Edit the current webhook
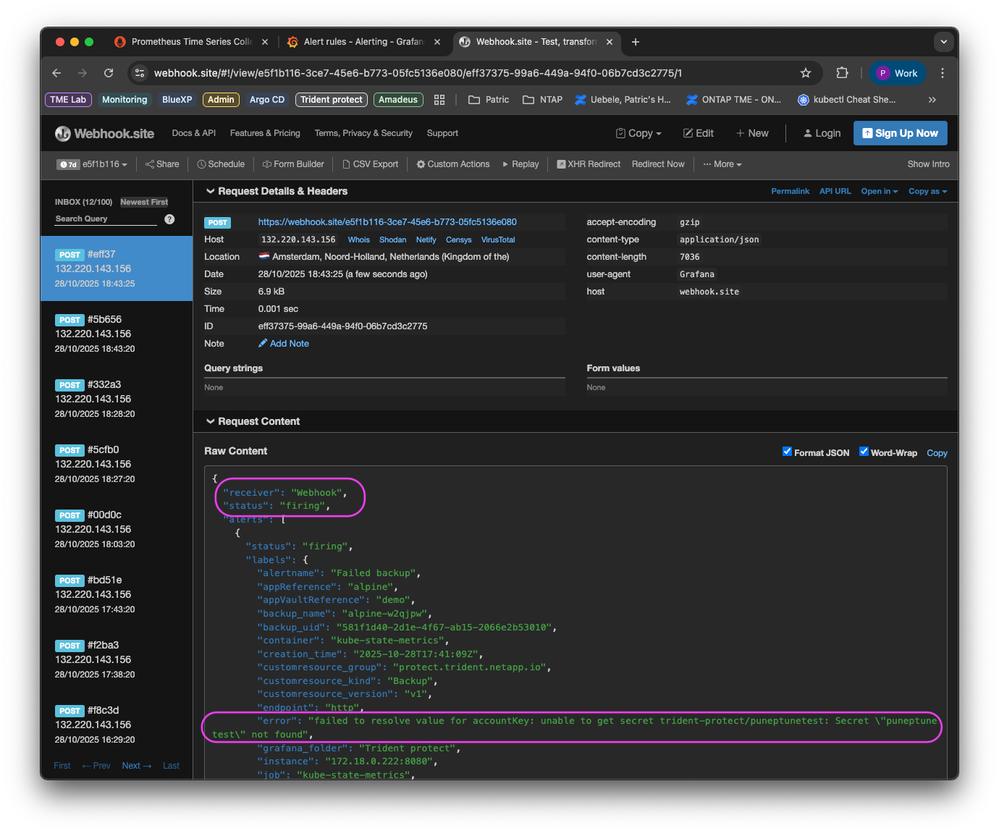 (697, 132)
